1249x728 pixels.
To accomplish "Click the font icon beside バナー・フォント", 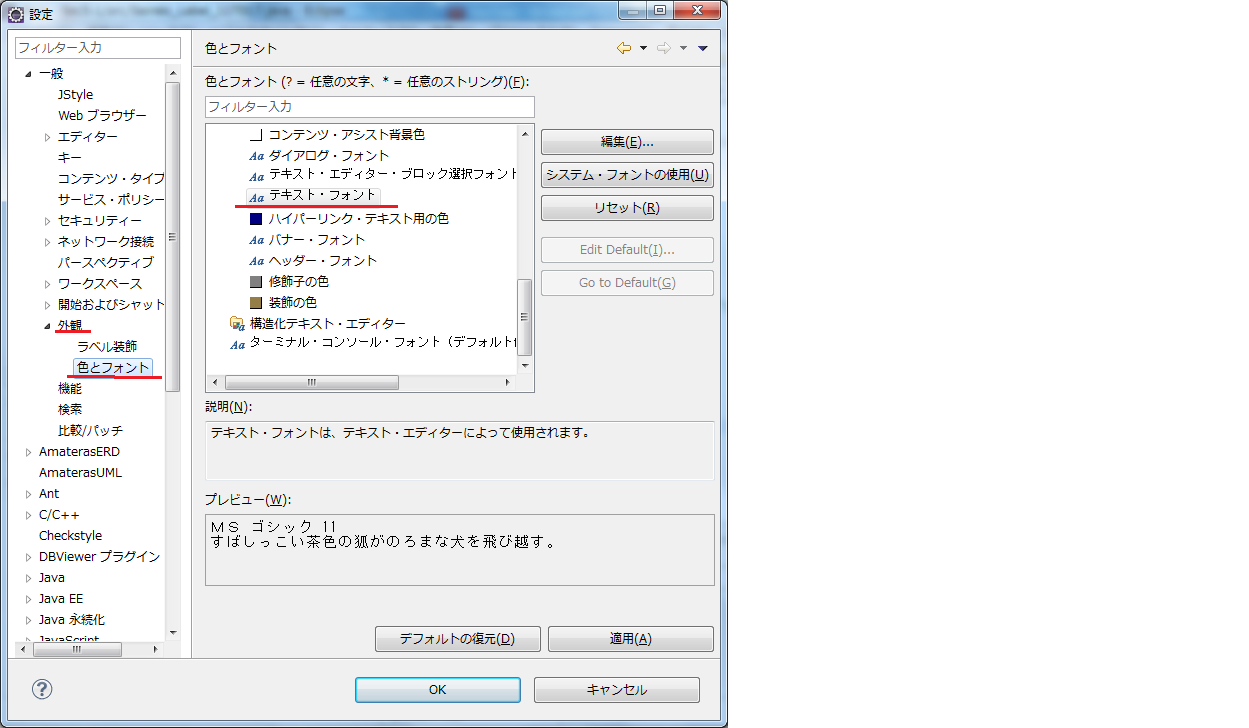I will click(256, 240).
